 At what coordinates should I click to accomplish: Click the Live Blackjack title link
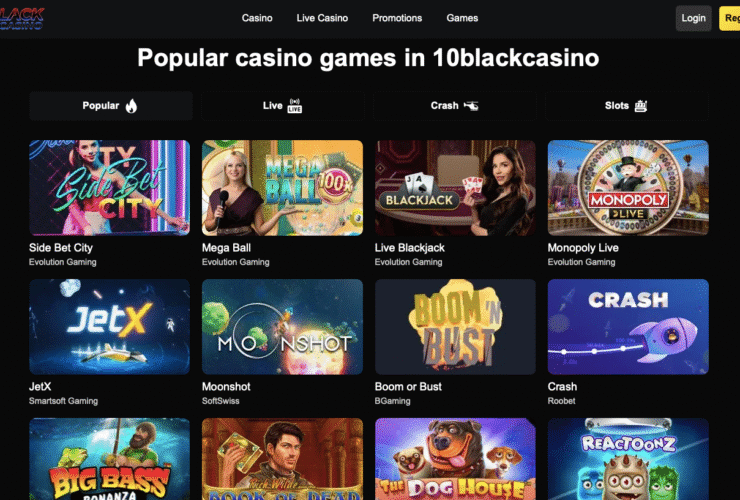tap(410, 247)
